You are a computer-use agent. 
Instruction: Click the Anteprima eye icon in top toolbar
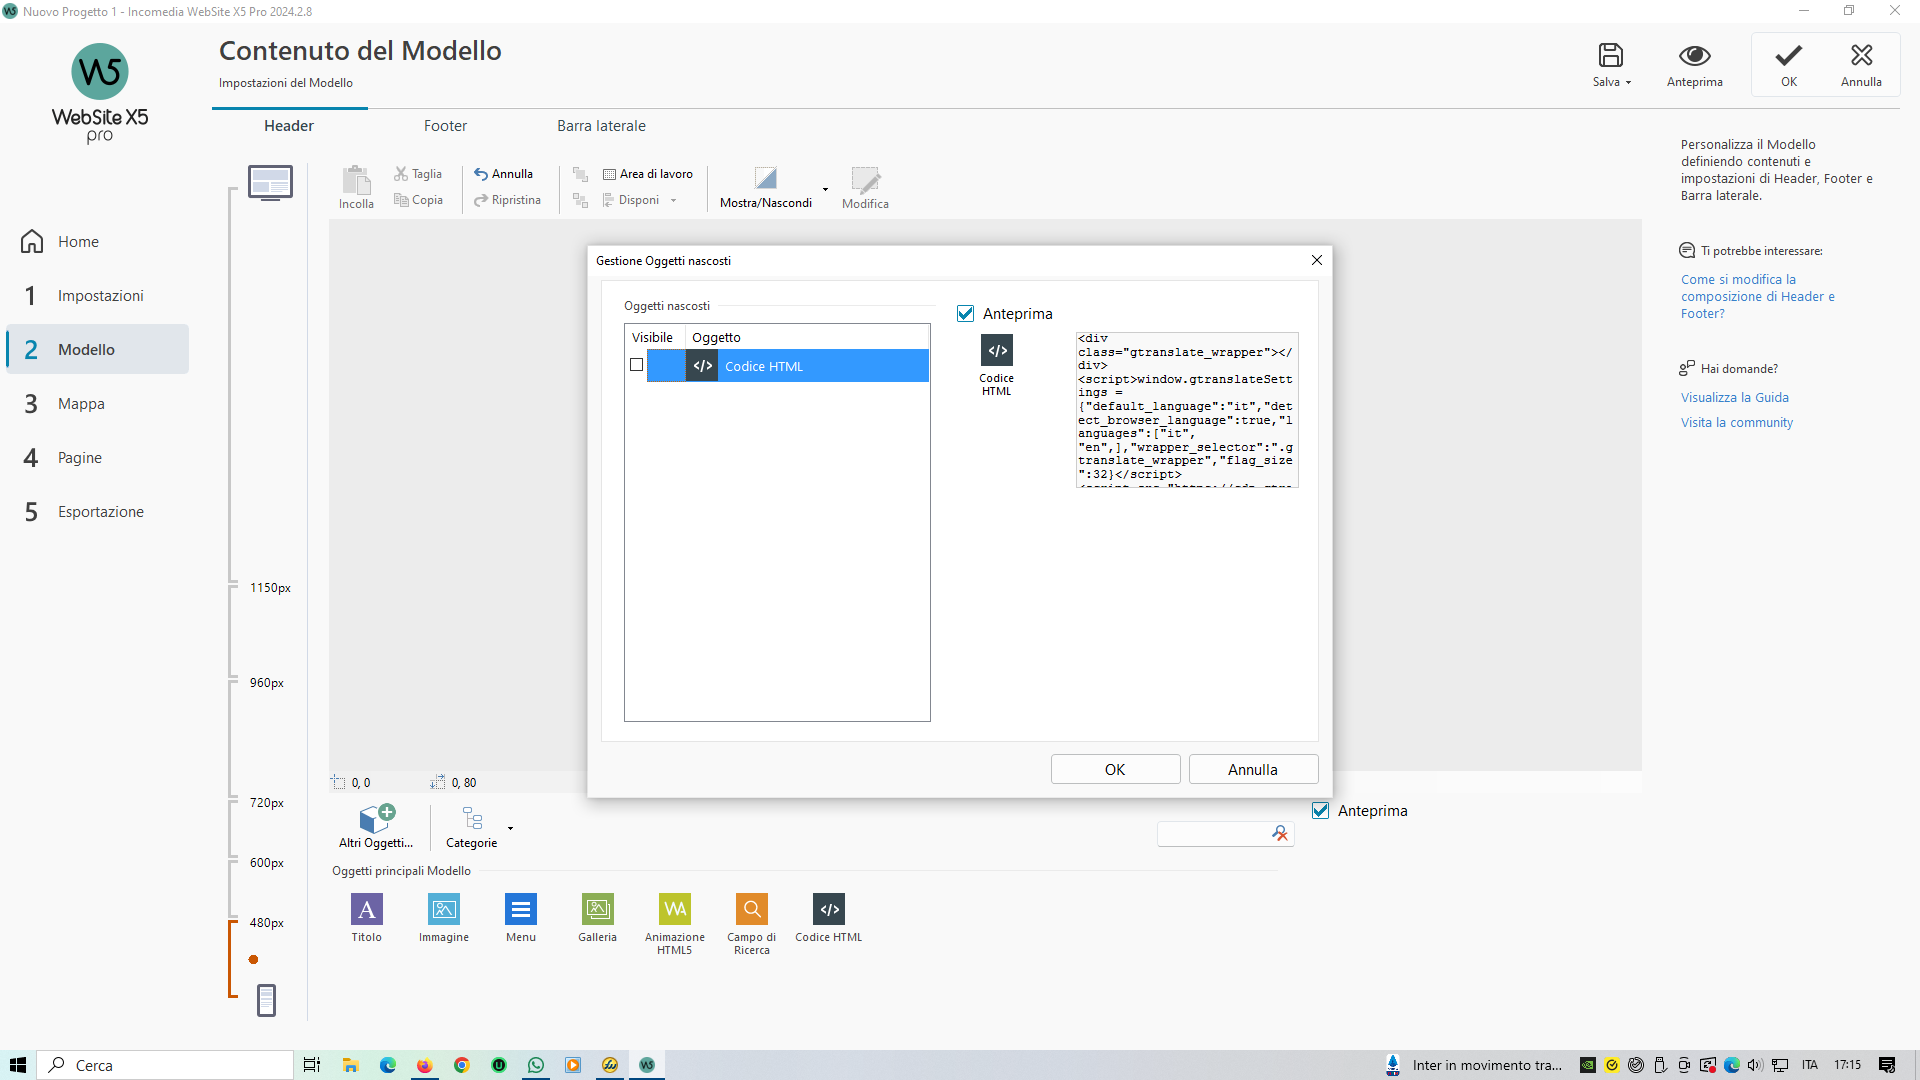click(x=1694, y=56)
